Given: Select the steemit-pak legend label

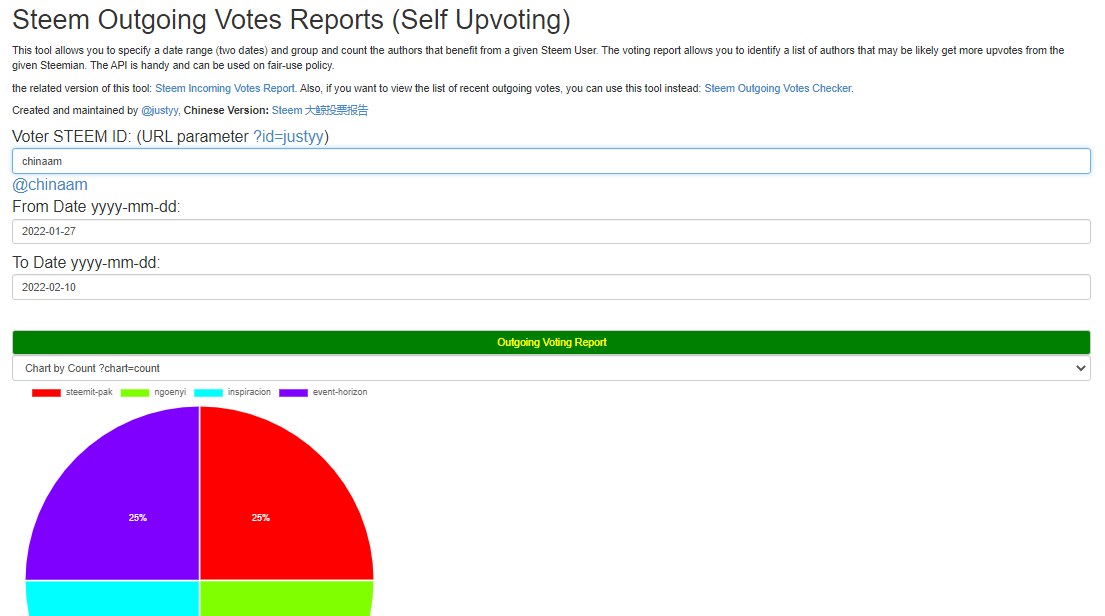Looking at the screenshot, I should (89, 392).
